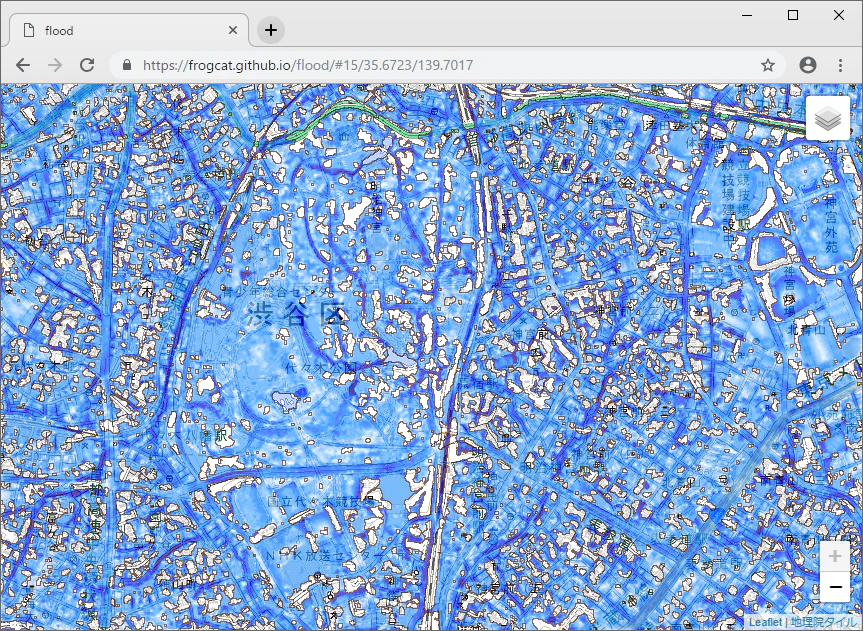Close the flood tab
The height and width of the screenshot is (631, 863).
[x=233, y=30]
